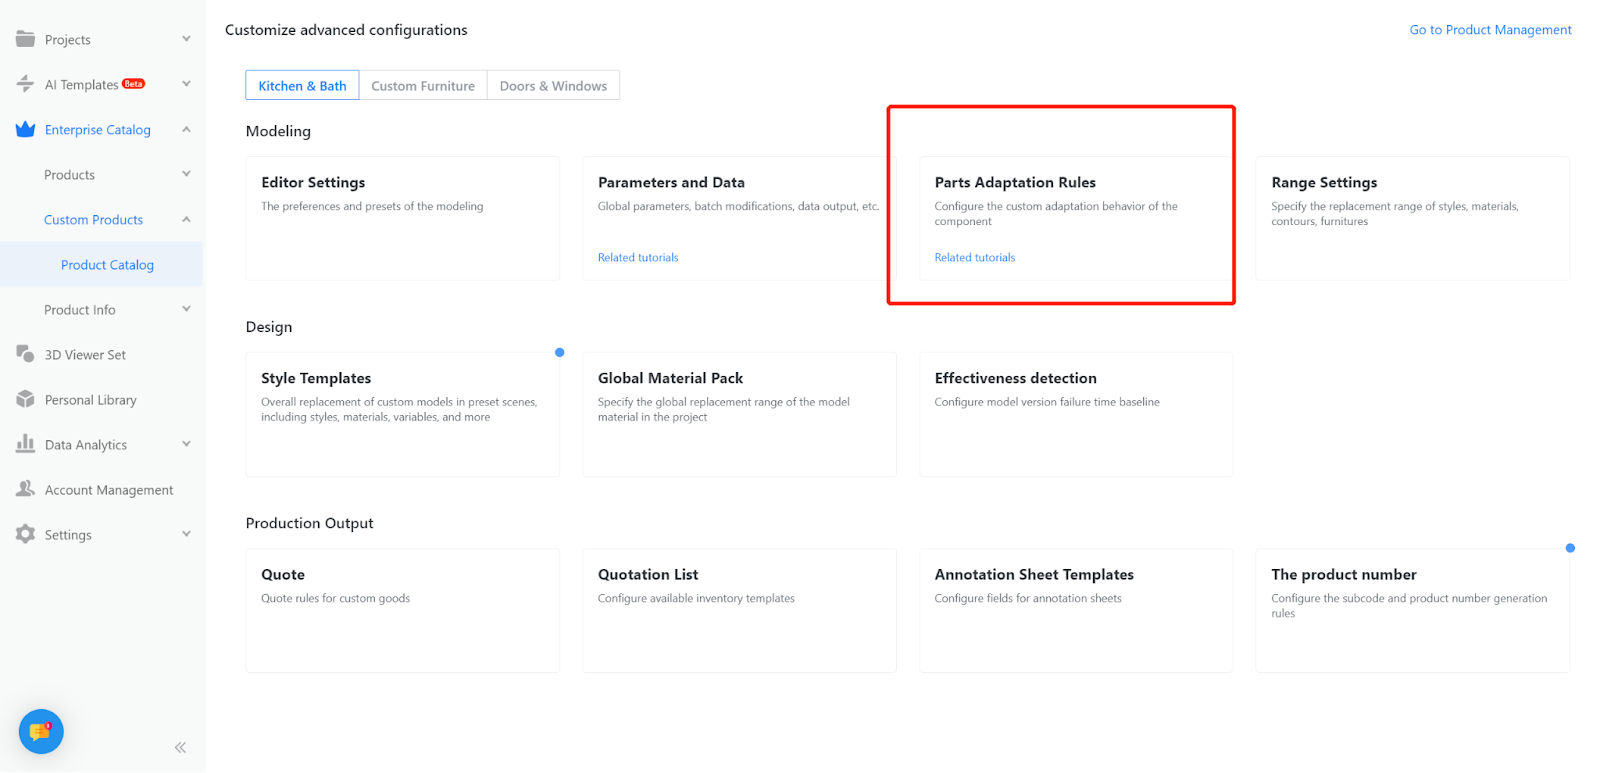Click the Projects folder icon
This screenshot has height=773, width=1600.
(25, 39)
